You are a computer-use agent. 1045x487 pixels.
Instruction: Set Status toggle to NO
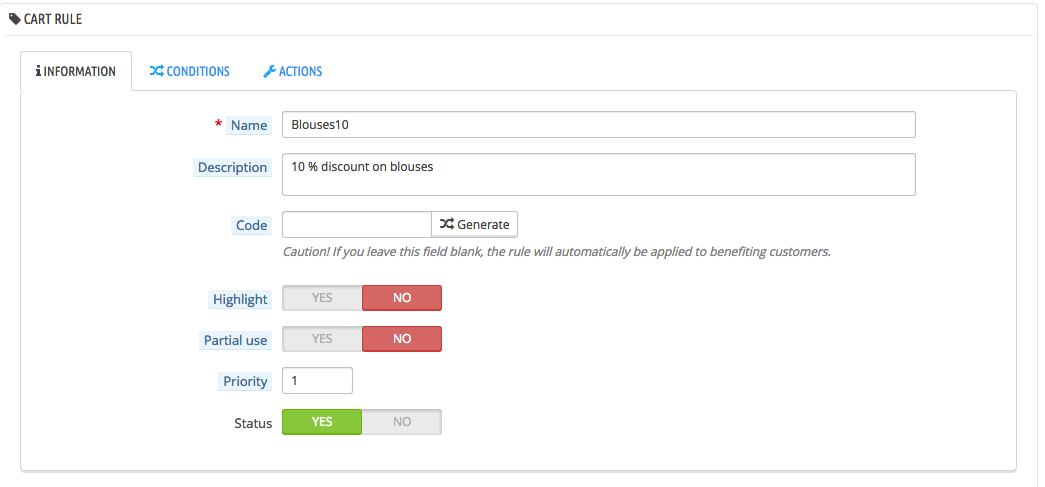(402, 422)
